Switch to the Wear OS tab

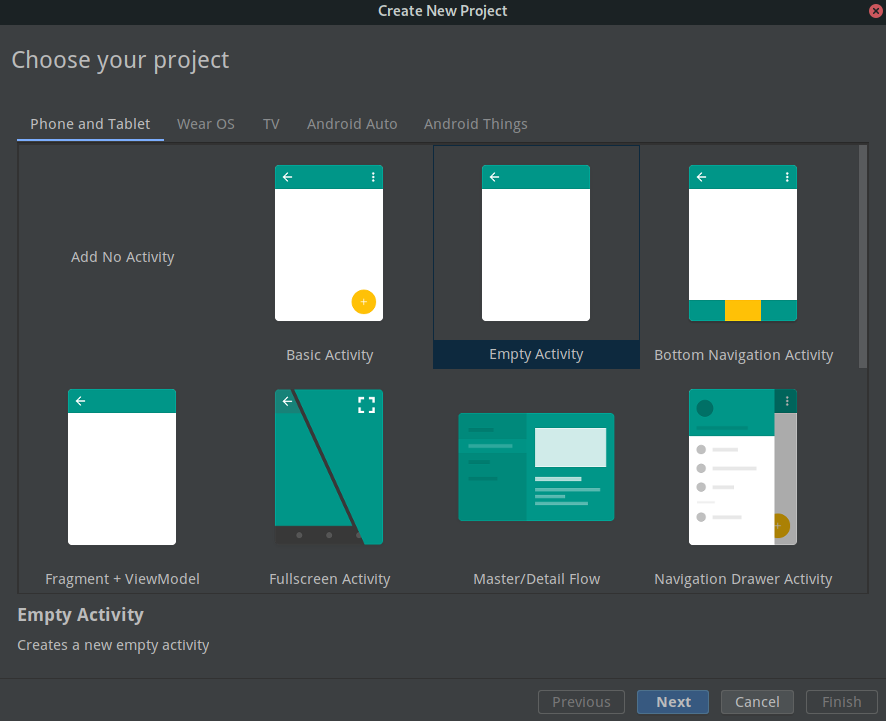(206, 124)
